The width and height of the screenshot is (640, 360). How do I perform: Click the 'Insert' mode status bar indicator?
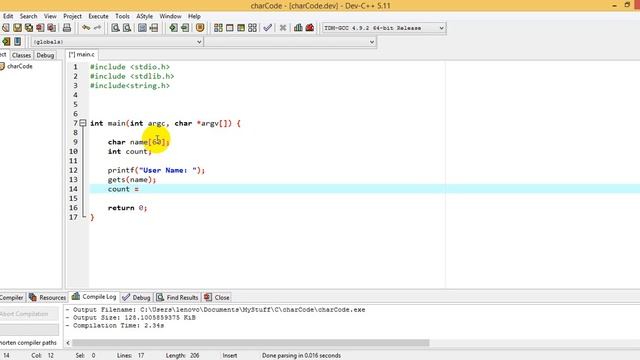click(x=230, y=356)
